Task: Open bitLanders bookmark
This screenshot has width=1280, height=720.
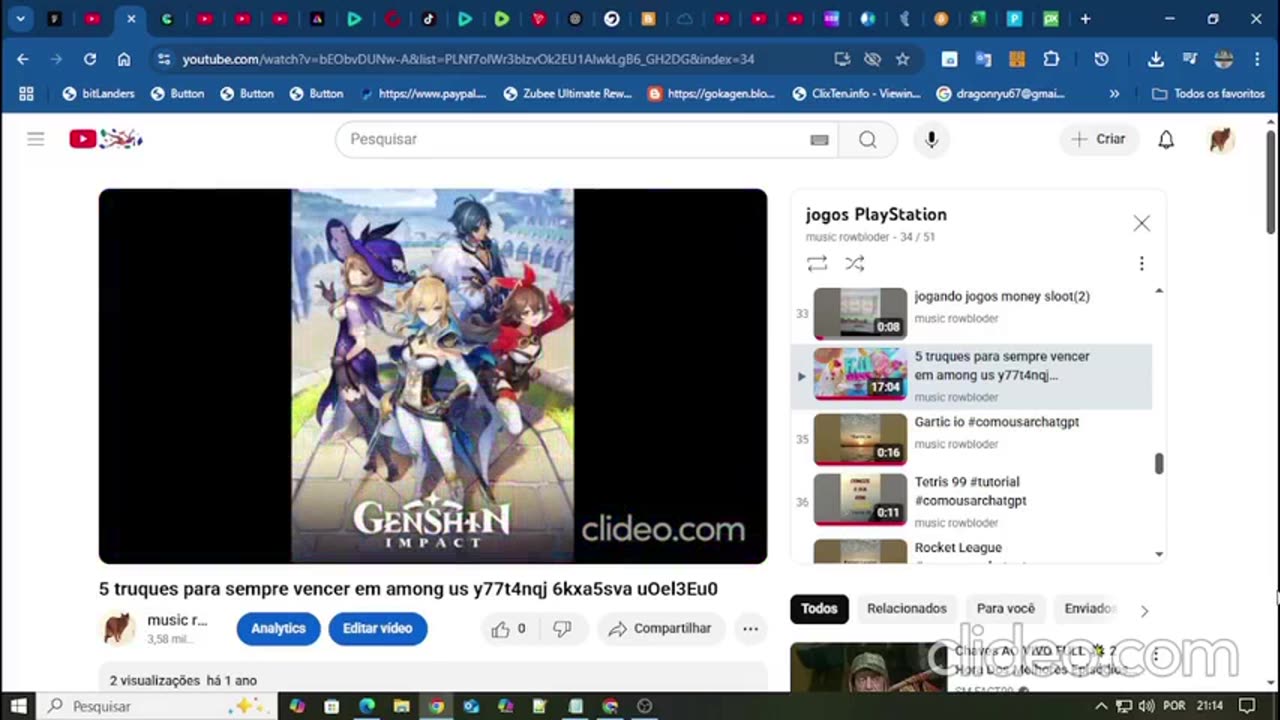Action: point(98,93)
